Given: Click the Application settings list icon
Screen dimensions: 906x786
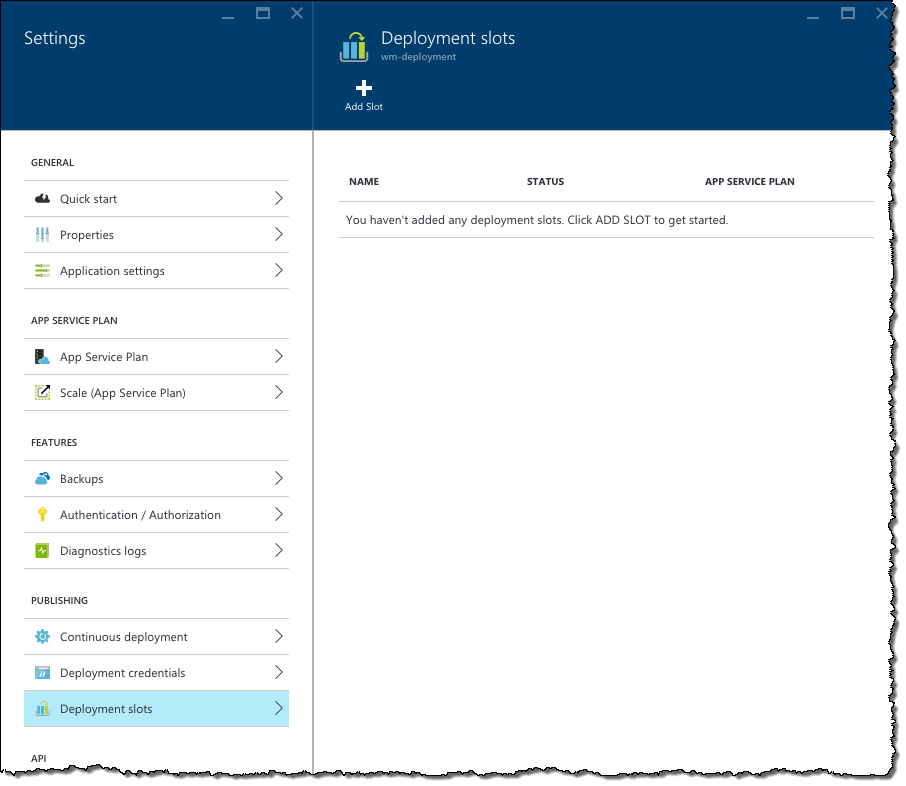Looking at the screenshot, I should click(x=42, y=272).
